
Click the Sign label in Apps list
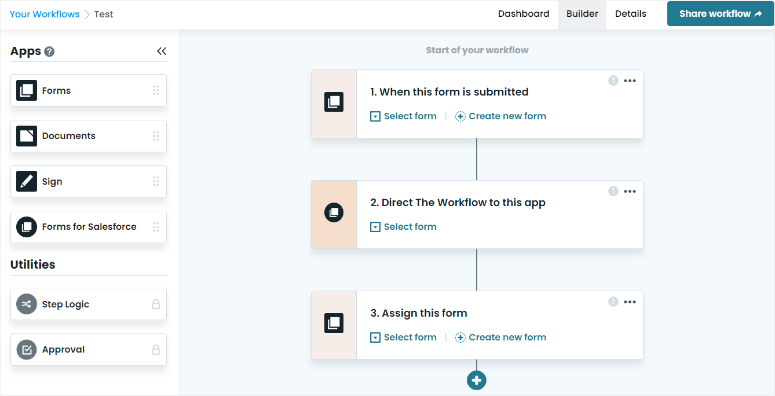pyautogui.click(x=52, y=181)
